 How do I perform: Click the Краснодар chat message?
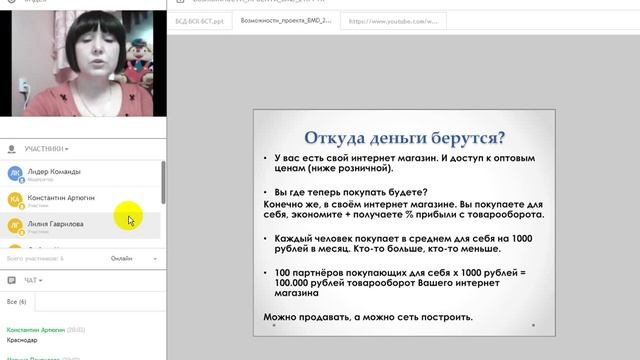point(22,340)
